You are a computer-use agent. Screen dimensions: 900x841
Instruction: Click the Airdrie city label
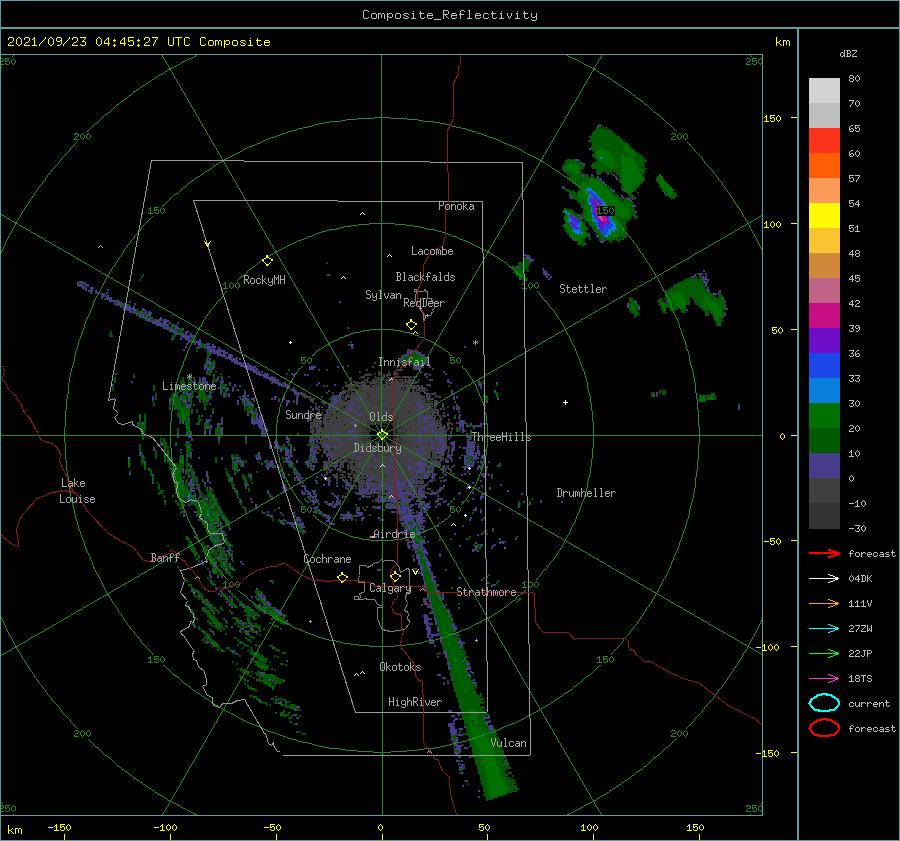[394, 534]
